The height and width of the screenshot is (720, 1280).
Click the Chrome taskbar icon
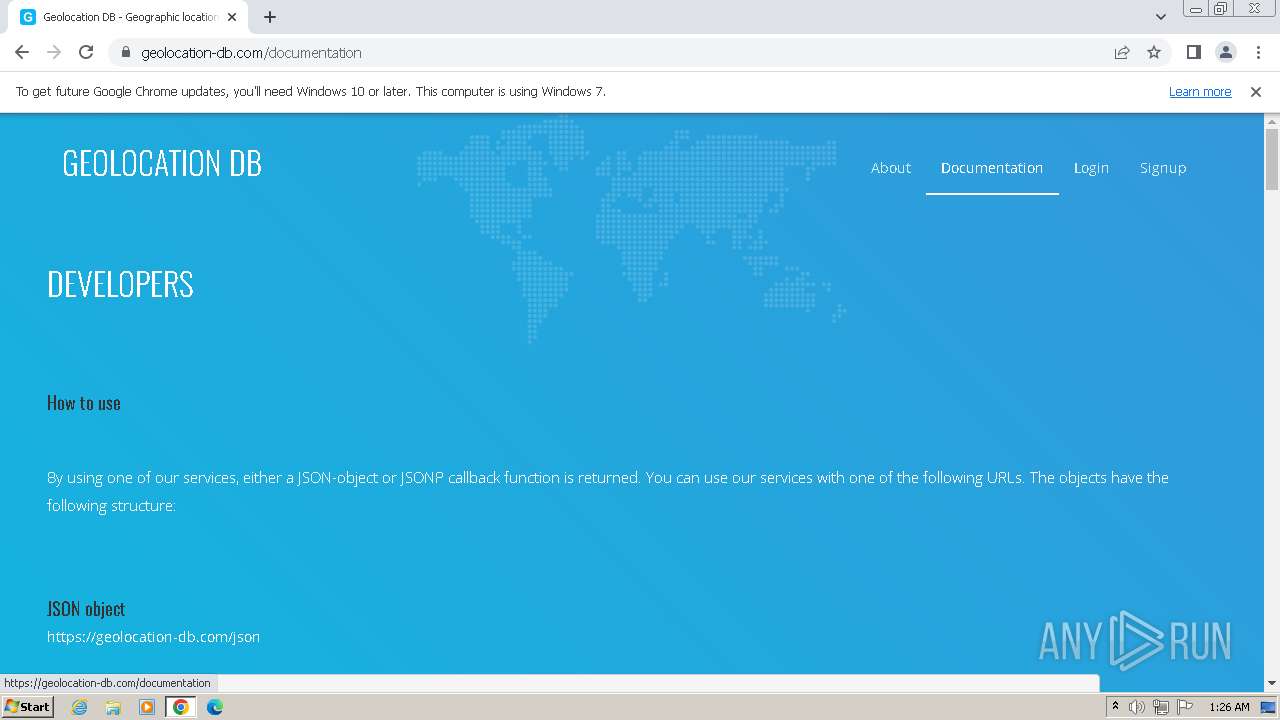[x=181, y=707]
